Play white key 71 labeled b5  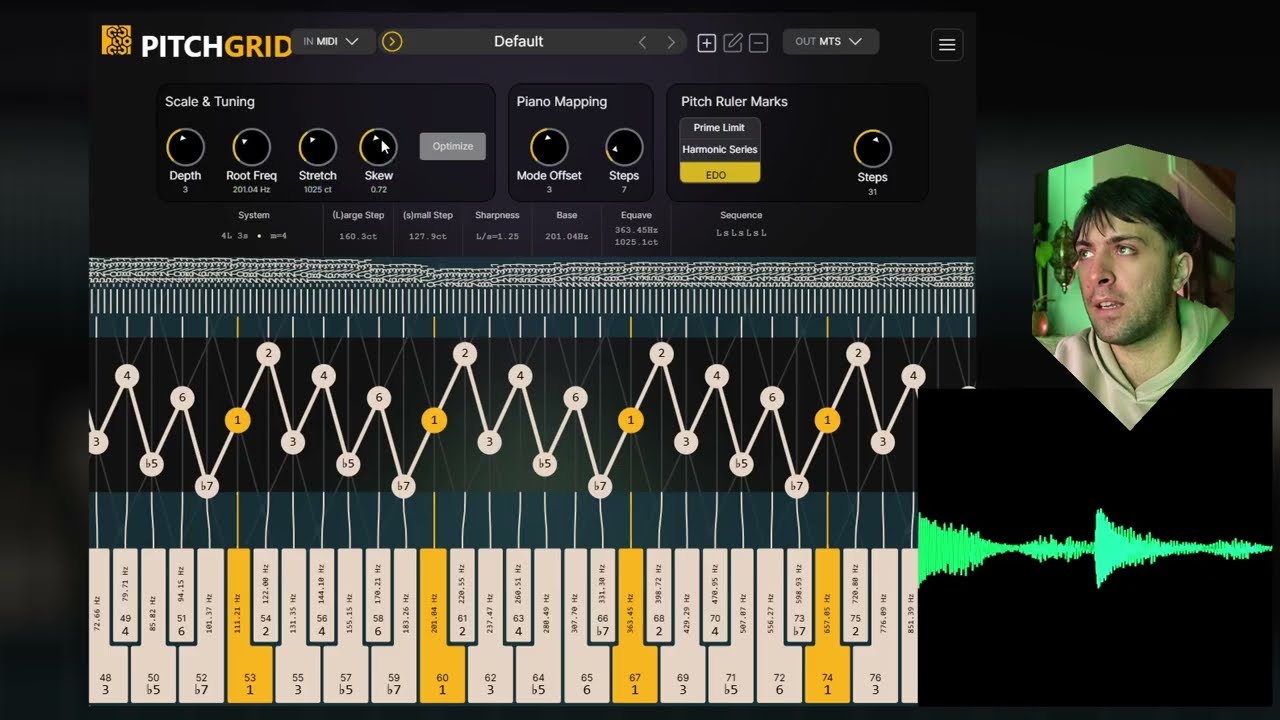(730, 680)
